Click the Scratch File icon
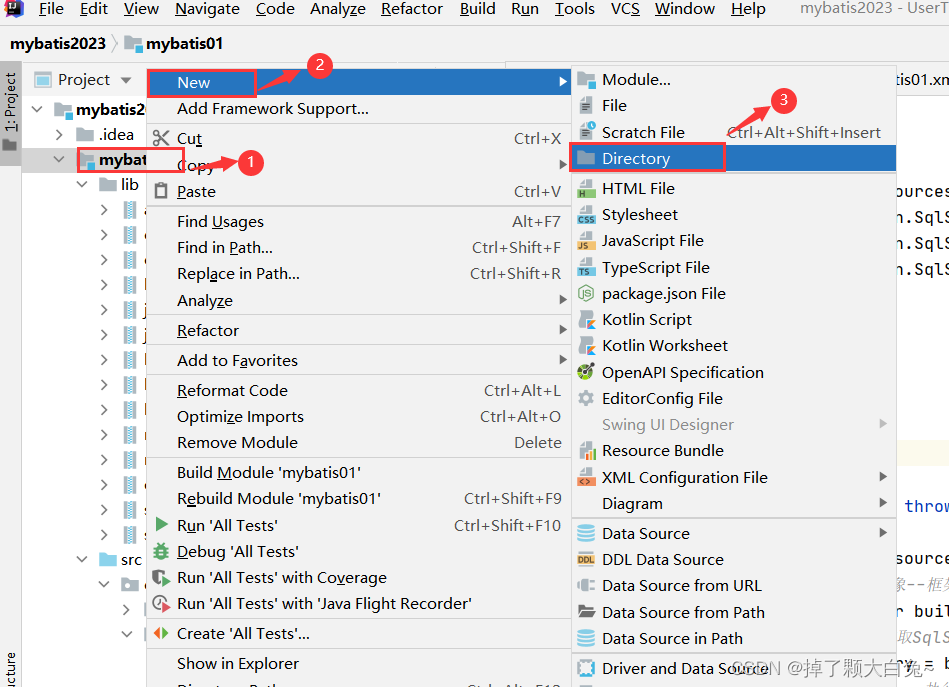Viewport: 949px width, 687px height. [586, 131]
